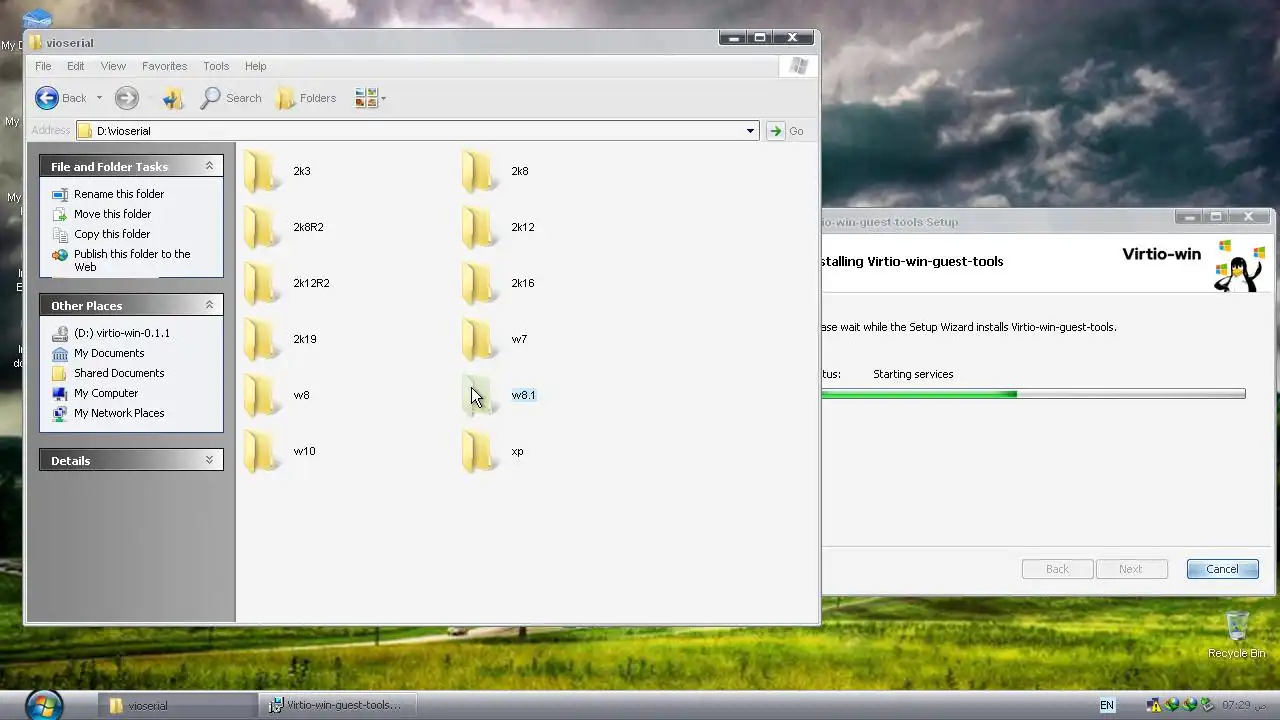Toggle the Folders tree pane
Viewport: 1280px width, 720px height.
pyautogui.click(x=306, y=97)
